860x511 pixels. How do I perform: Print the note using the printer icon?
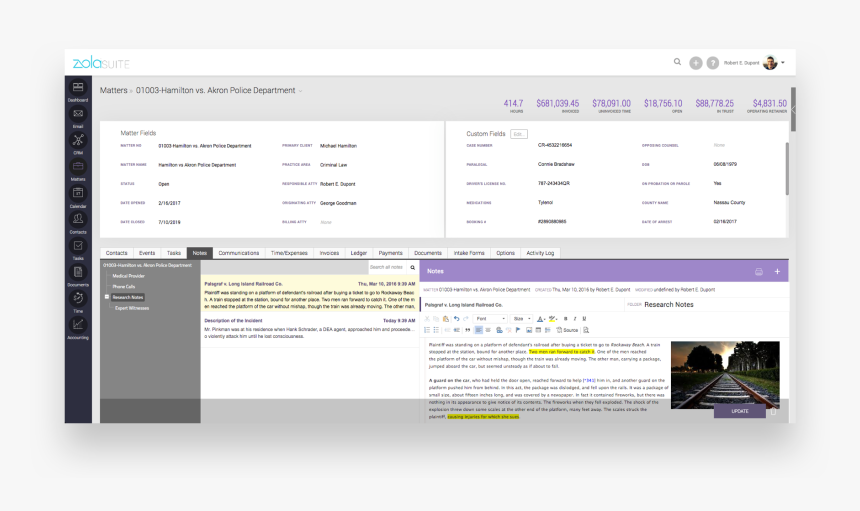759,271
